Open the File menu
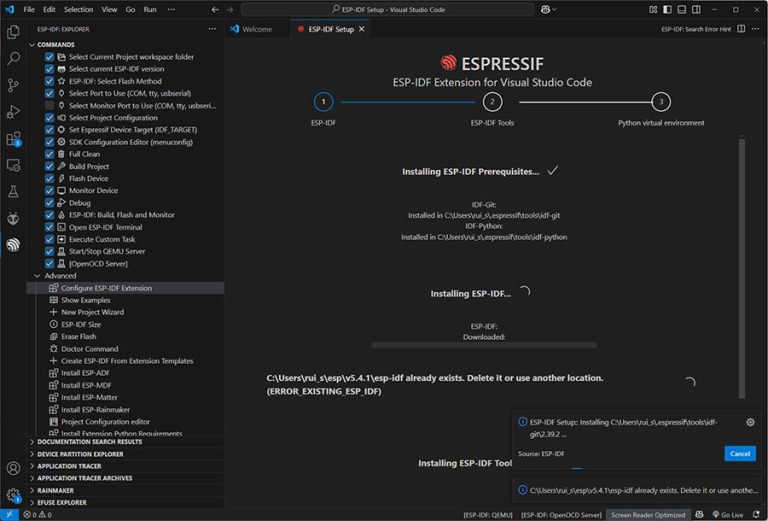The image size is (768, 521). (x=29, y=9)
